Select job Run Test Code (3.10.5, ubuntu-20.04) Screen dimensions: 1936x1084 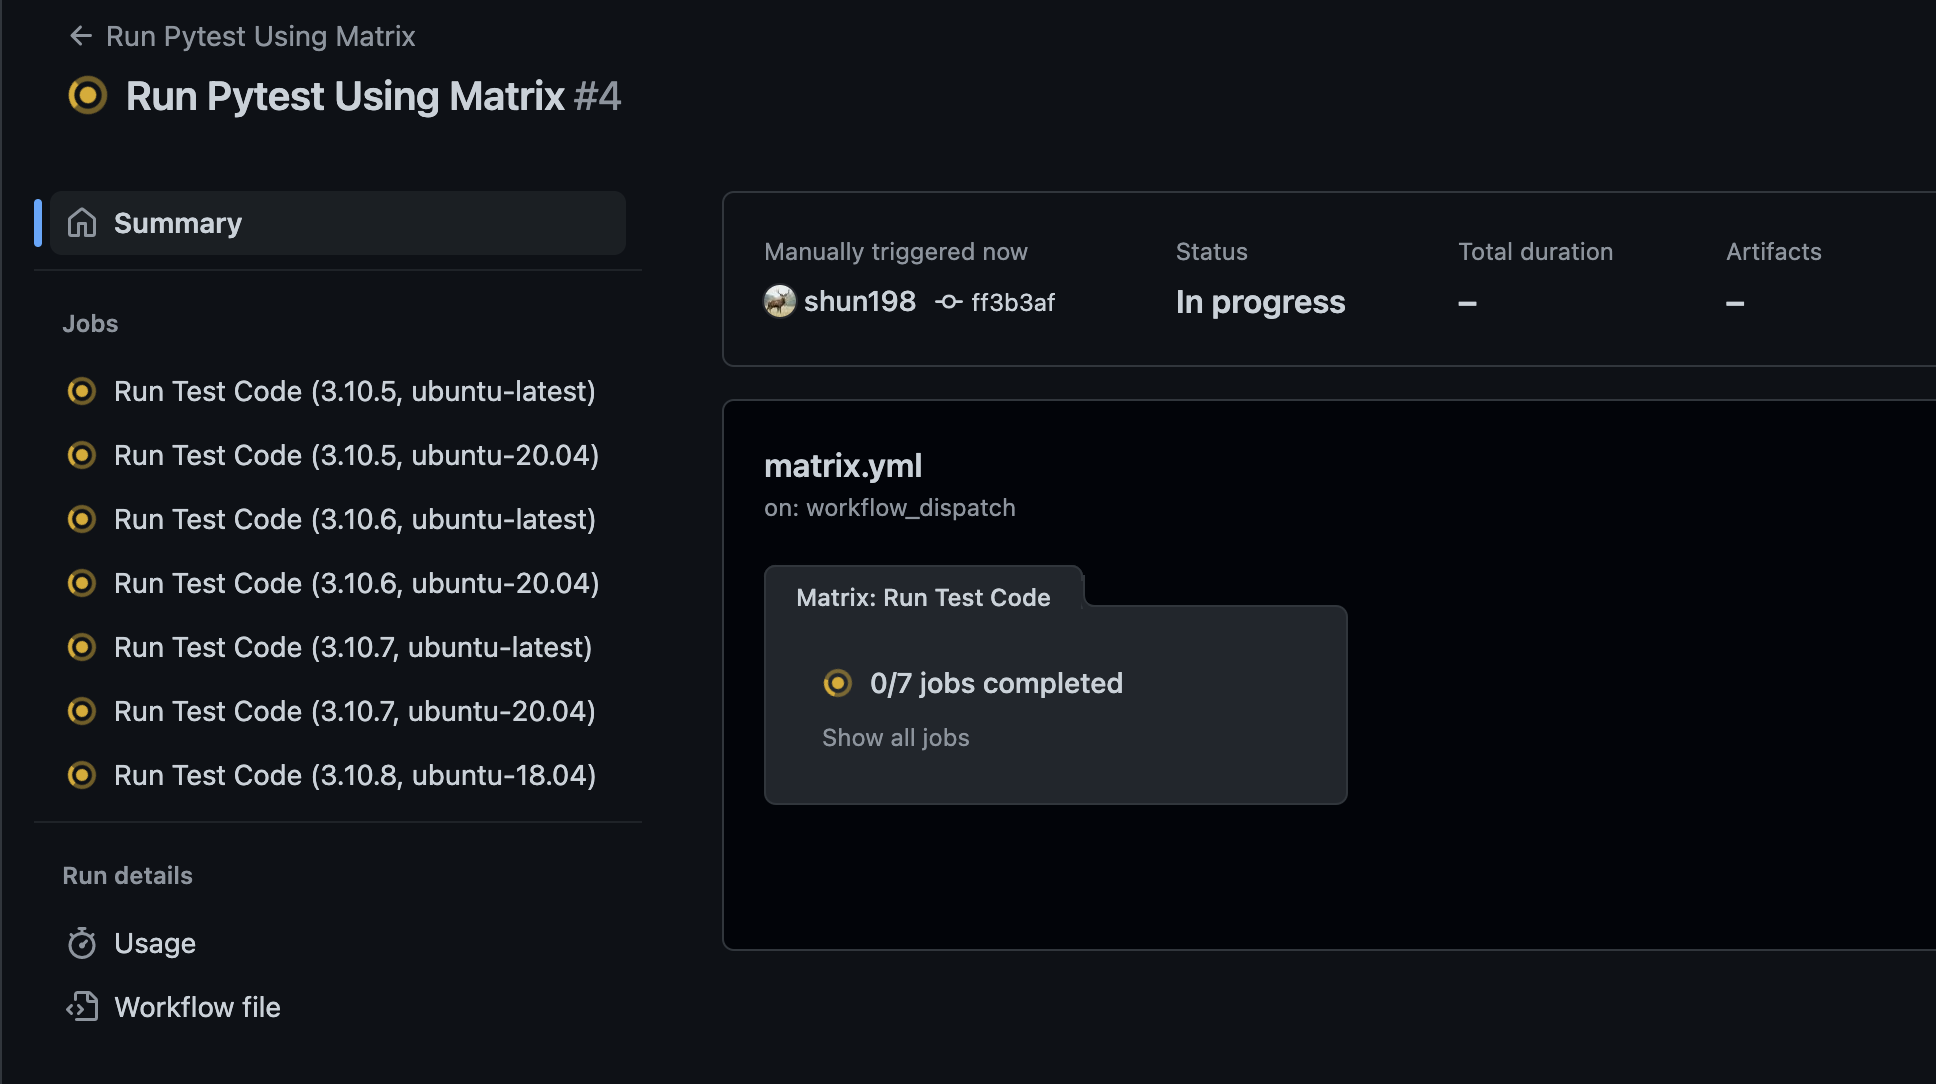tap(355, 455)
